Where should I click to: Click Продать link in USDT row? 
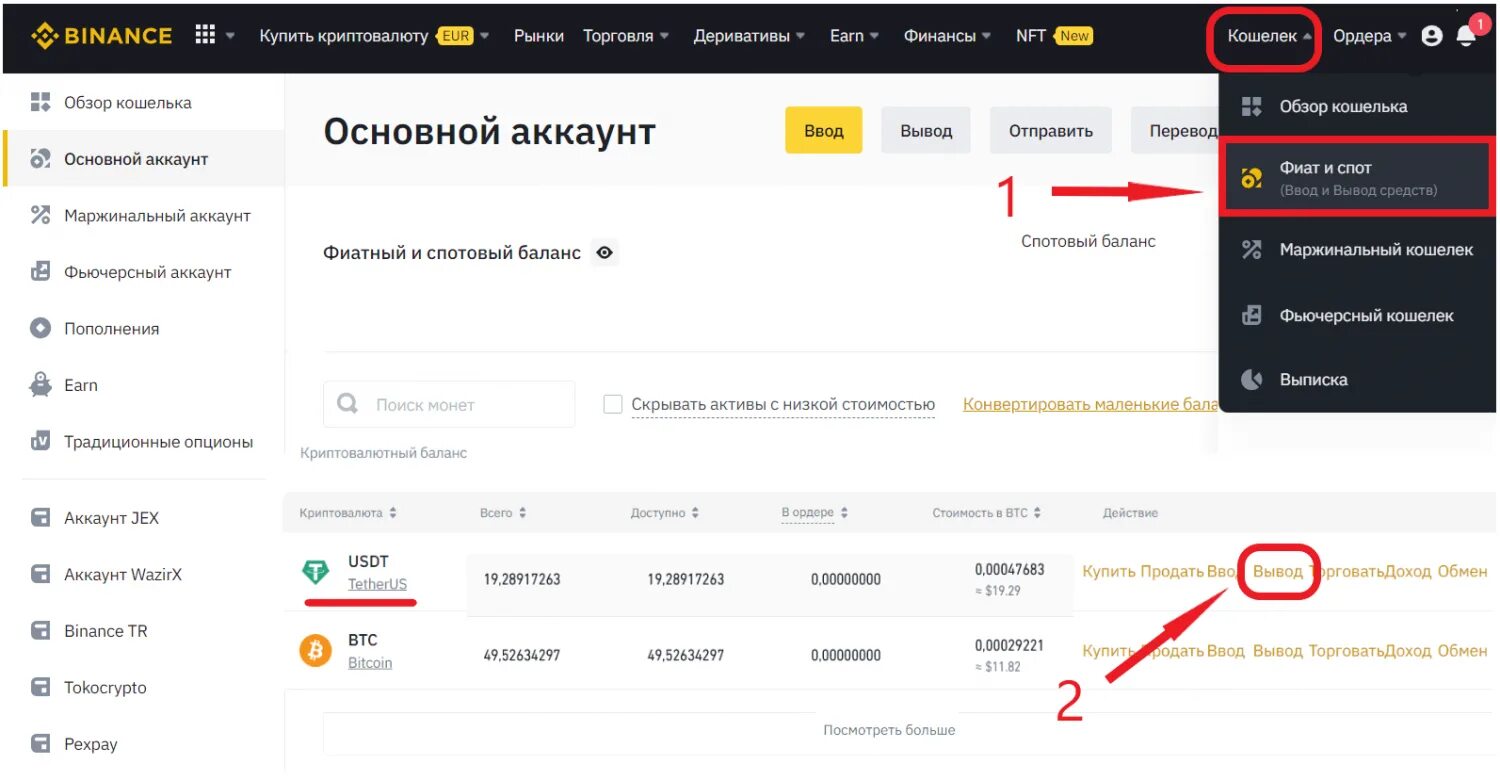pos(1172,571)
